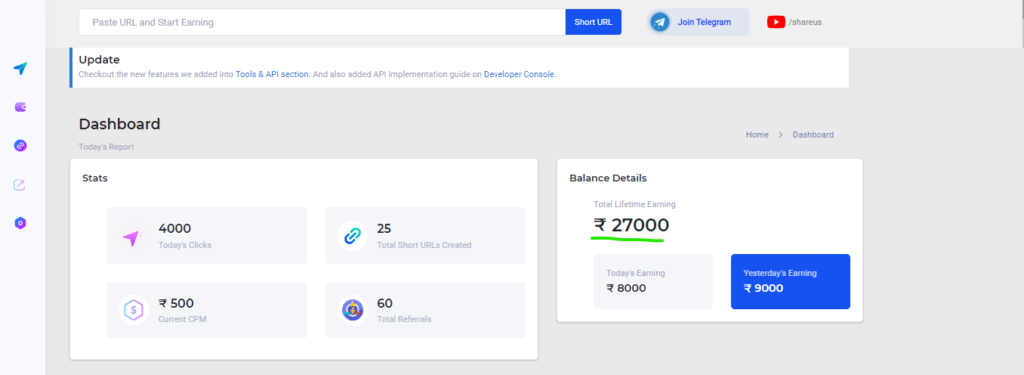
Task: Click the Today's Earning card
Action: point(653,282)
